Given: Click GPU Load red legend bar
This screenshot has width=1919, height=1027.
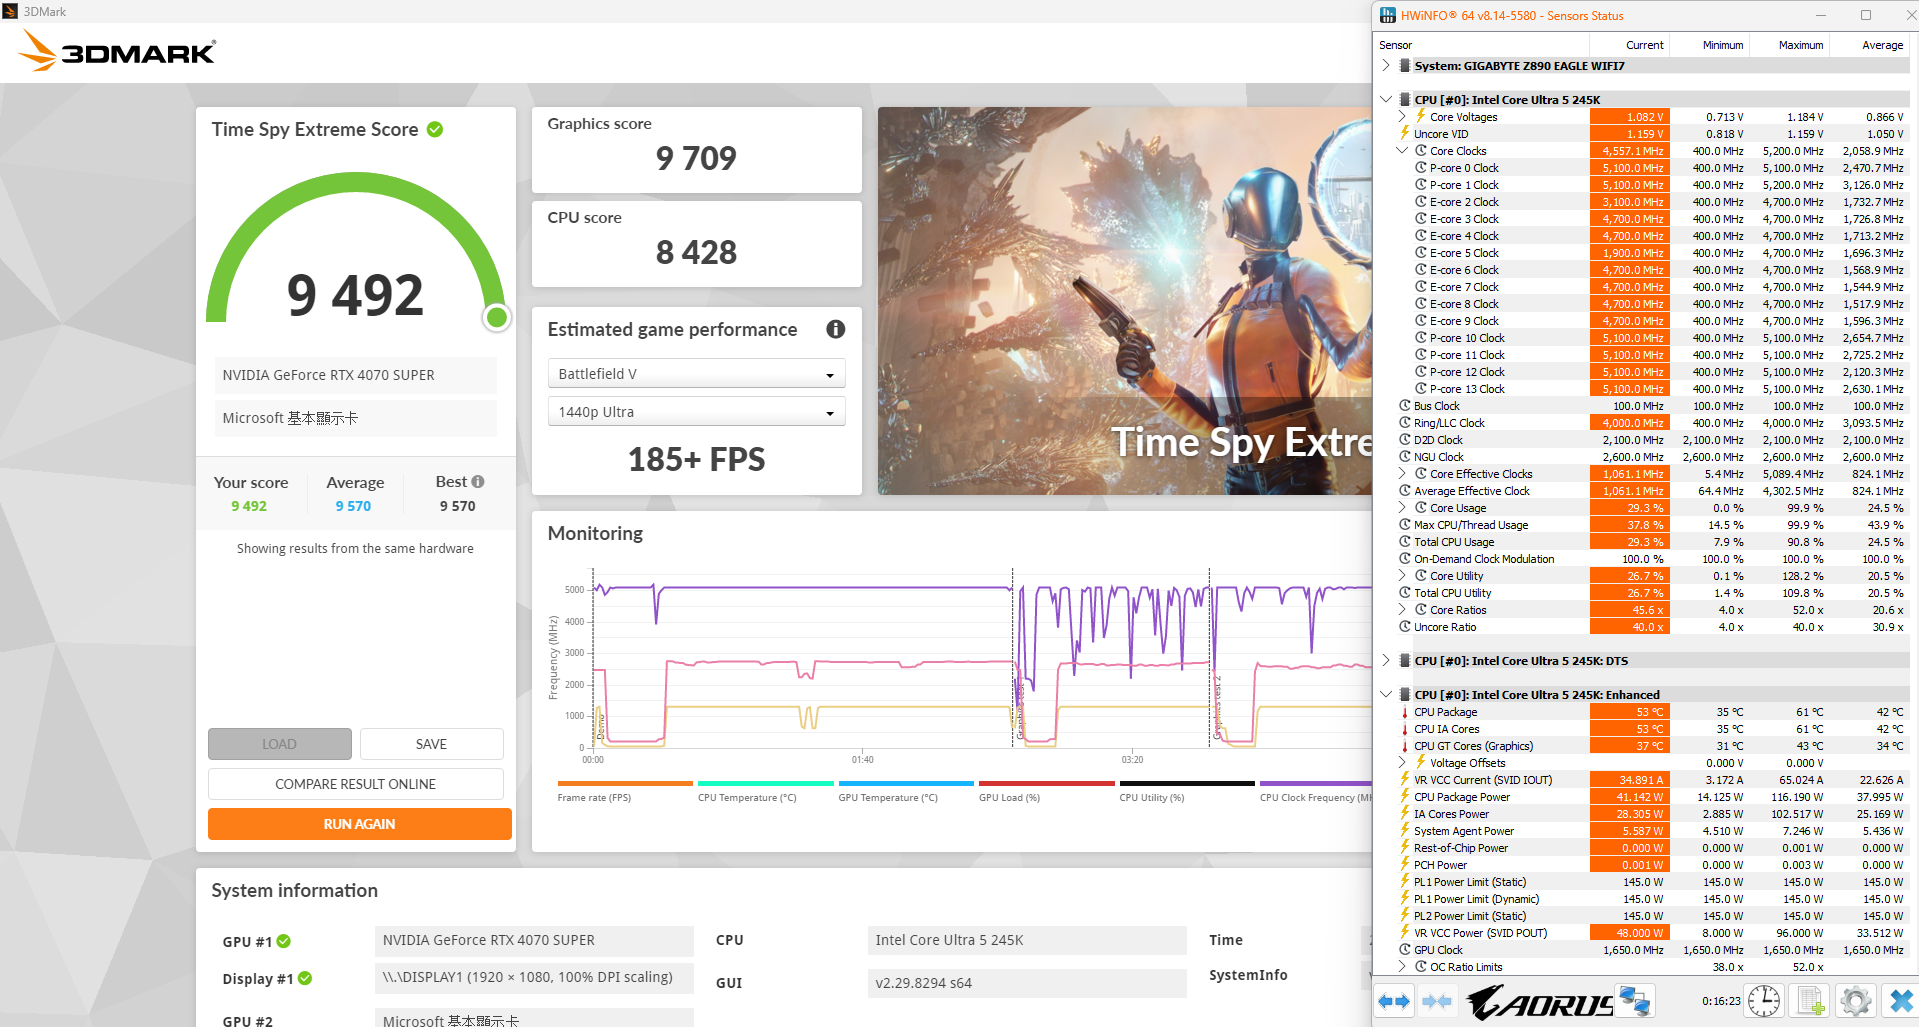Looking at the screenshot, I should pyautogui.click(x=1047, y=783).
